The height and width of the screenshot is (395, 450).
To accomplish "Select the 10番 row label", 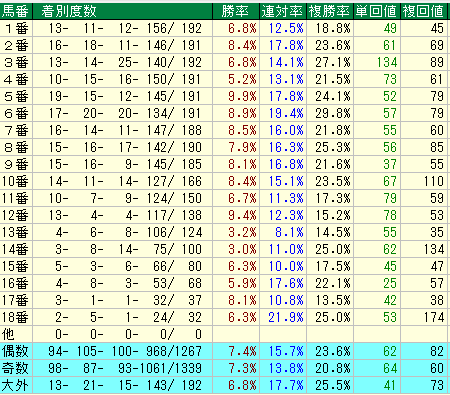I will click(x=15, y=181).
